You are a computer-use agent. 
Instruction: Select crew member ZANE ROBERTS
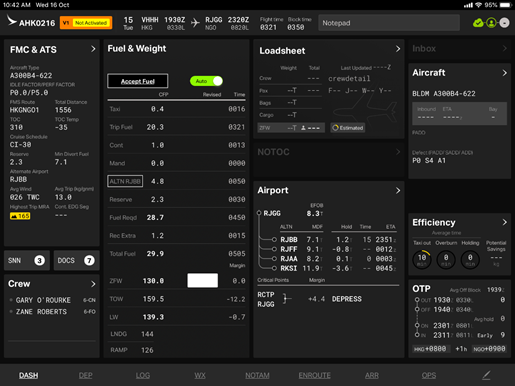(41, 312)
